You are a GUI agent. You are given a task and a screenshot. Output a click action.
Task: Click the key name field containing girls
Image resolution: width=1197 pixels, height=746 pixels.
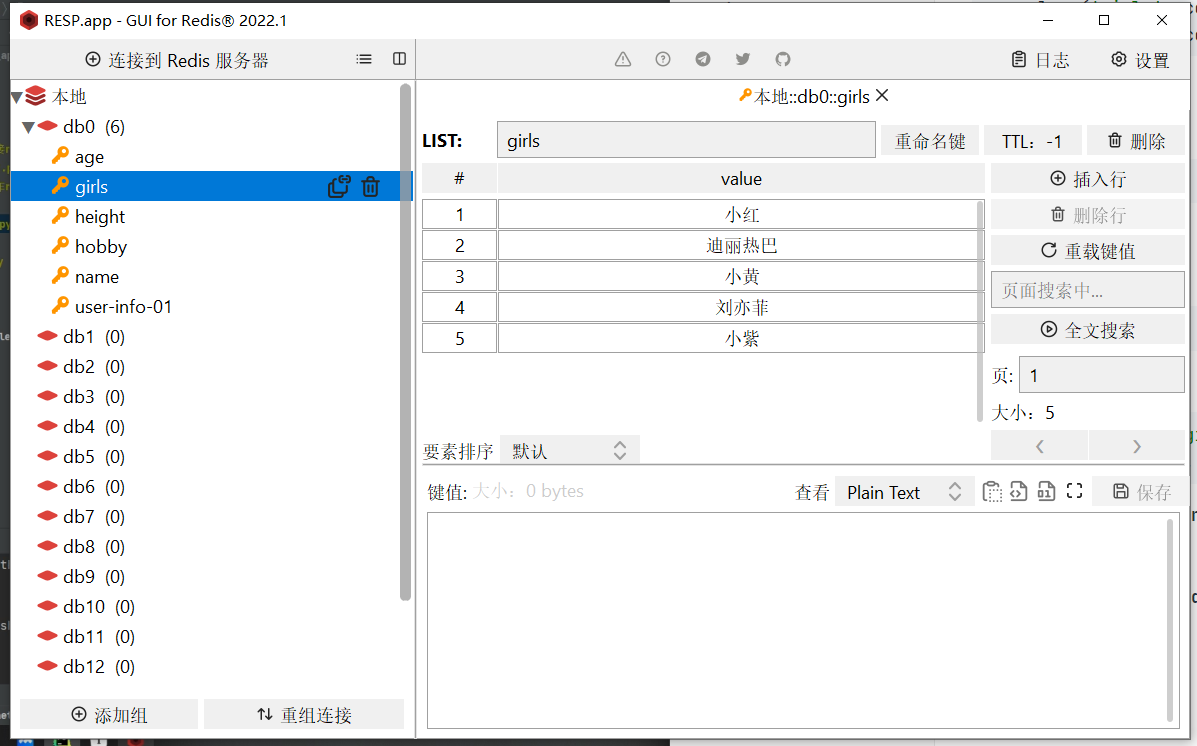click(x=686, y=140)
